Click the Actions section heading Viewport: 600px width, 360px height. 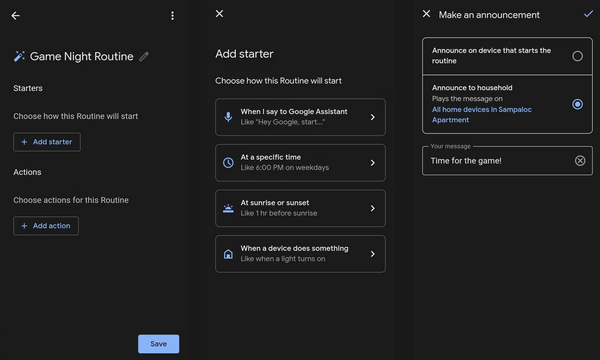click(27, 172)
